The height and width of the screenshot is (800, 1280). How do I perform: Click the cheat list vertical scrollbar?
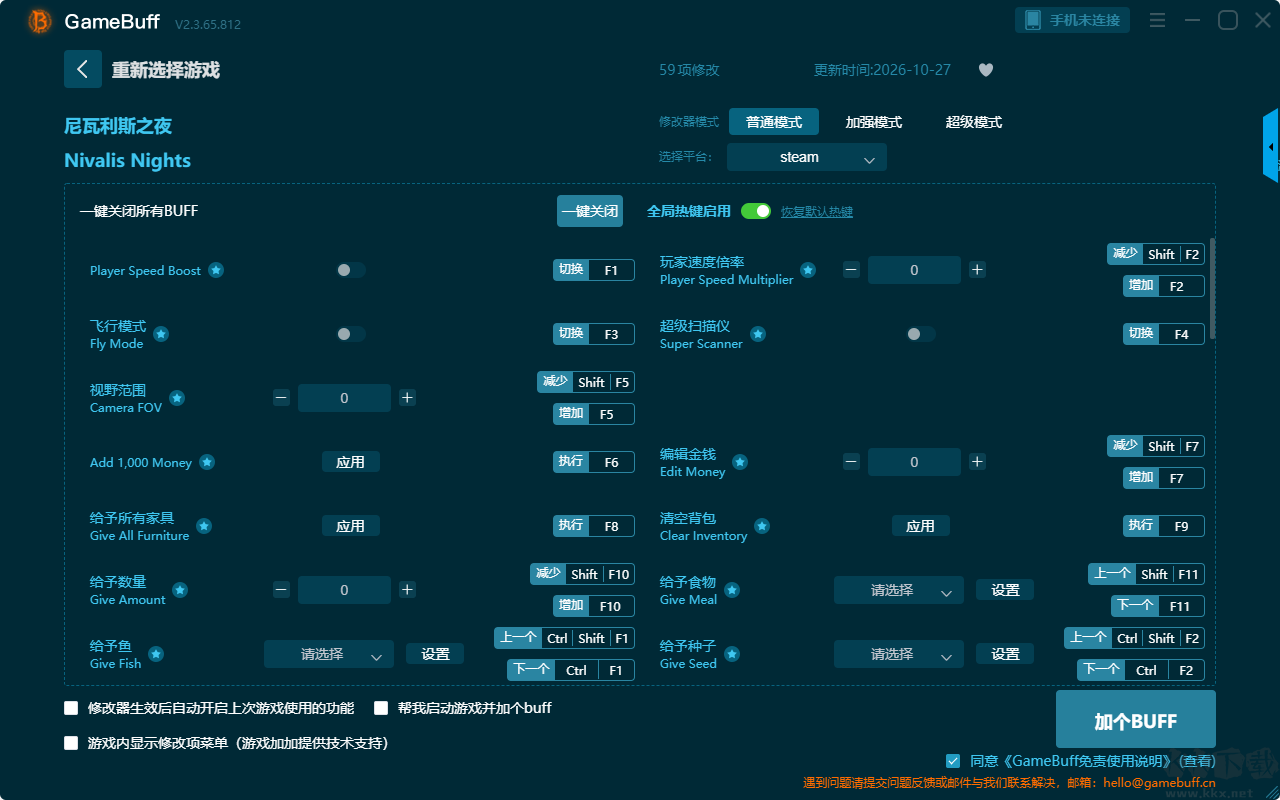1213,288
